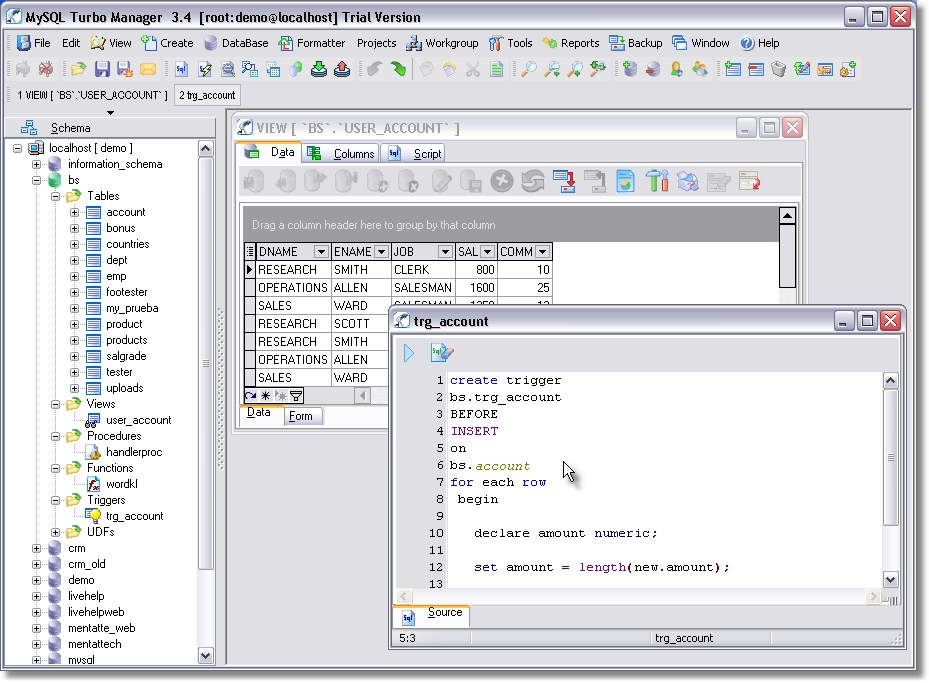
Task: Click the CLERK cell in JOB column
Action: tap(423, 270)
